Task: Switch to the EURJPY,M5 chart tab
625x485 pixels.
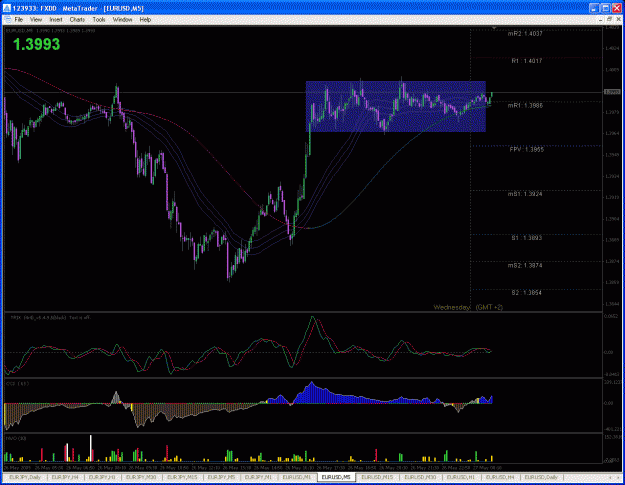Action: [x=222, y=477]
